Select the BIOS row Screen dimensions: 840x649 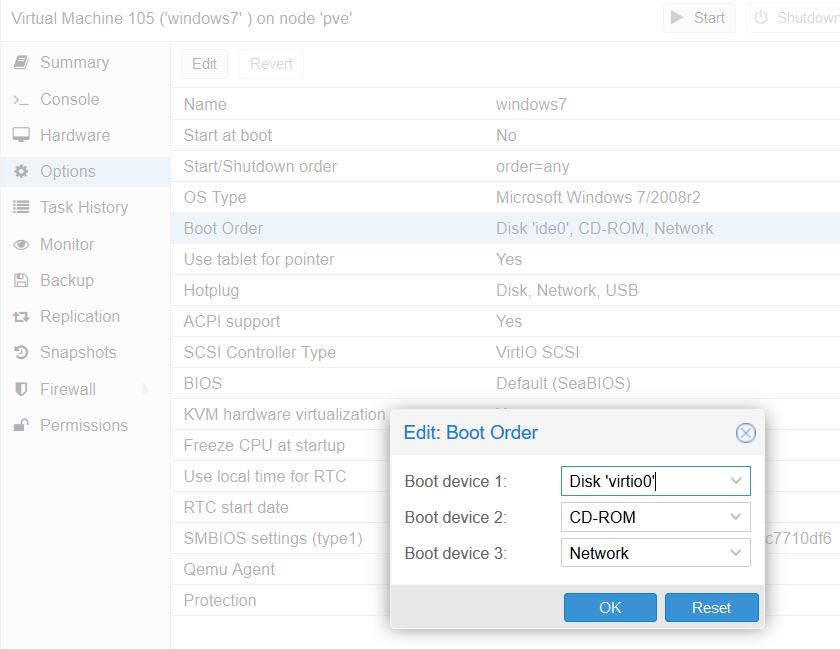pyautogui.click(x=505, y=383)
